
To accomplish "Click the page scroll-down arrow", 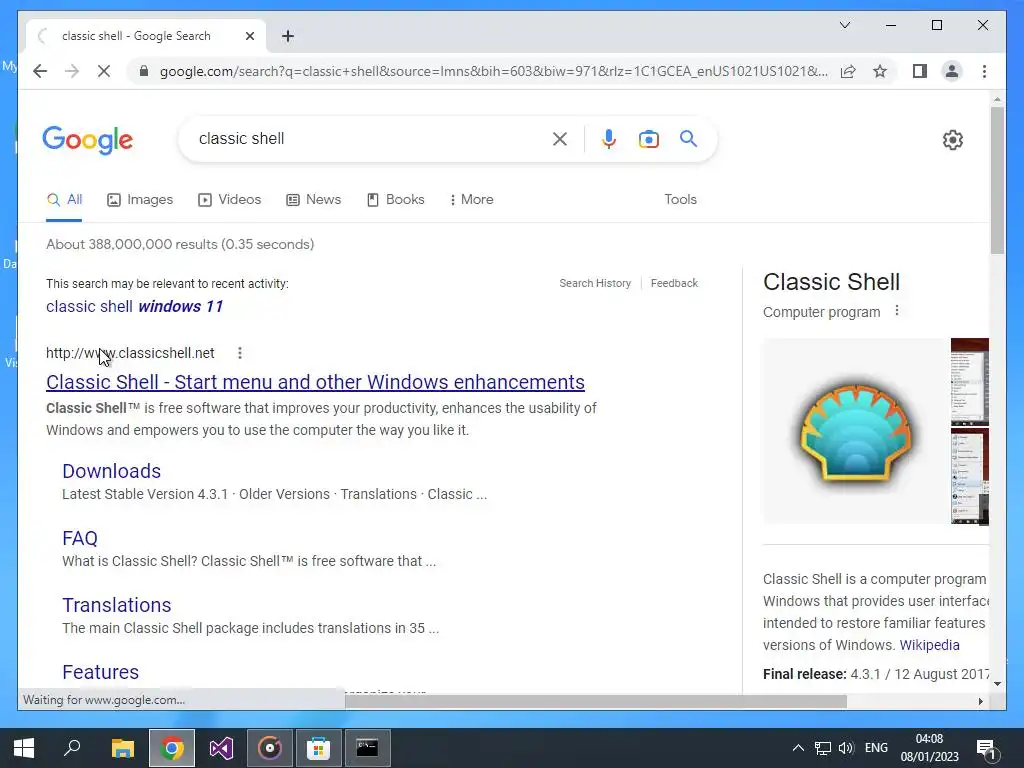I will click(x=997, y=683).
